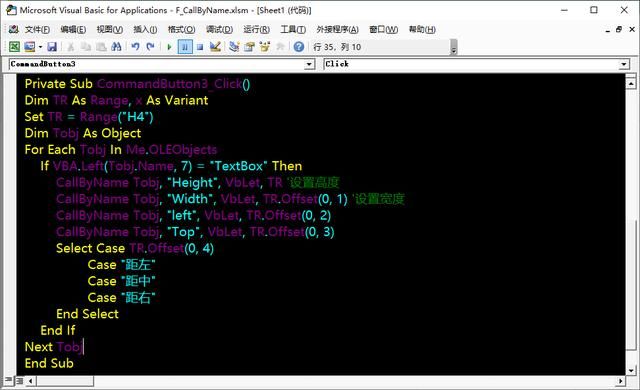Viewport: 640px width, 390px height.
Task: Click the vertical scrollbar down arrow
Action: click(x=631, y=370)
